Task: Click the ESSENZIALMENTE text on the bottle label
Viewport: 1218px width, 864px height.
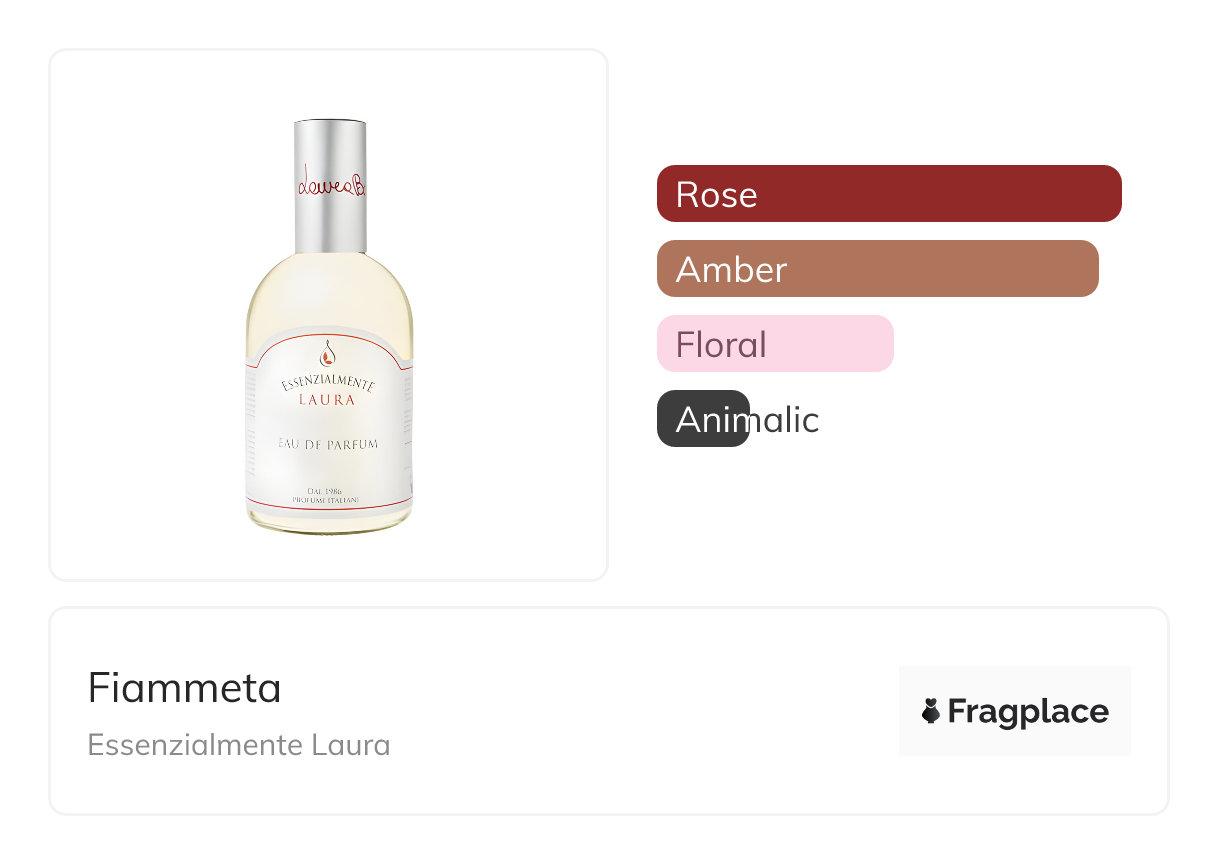Action: click(327, 383)
